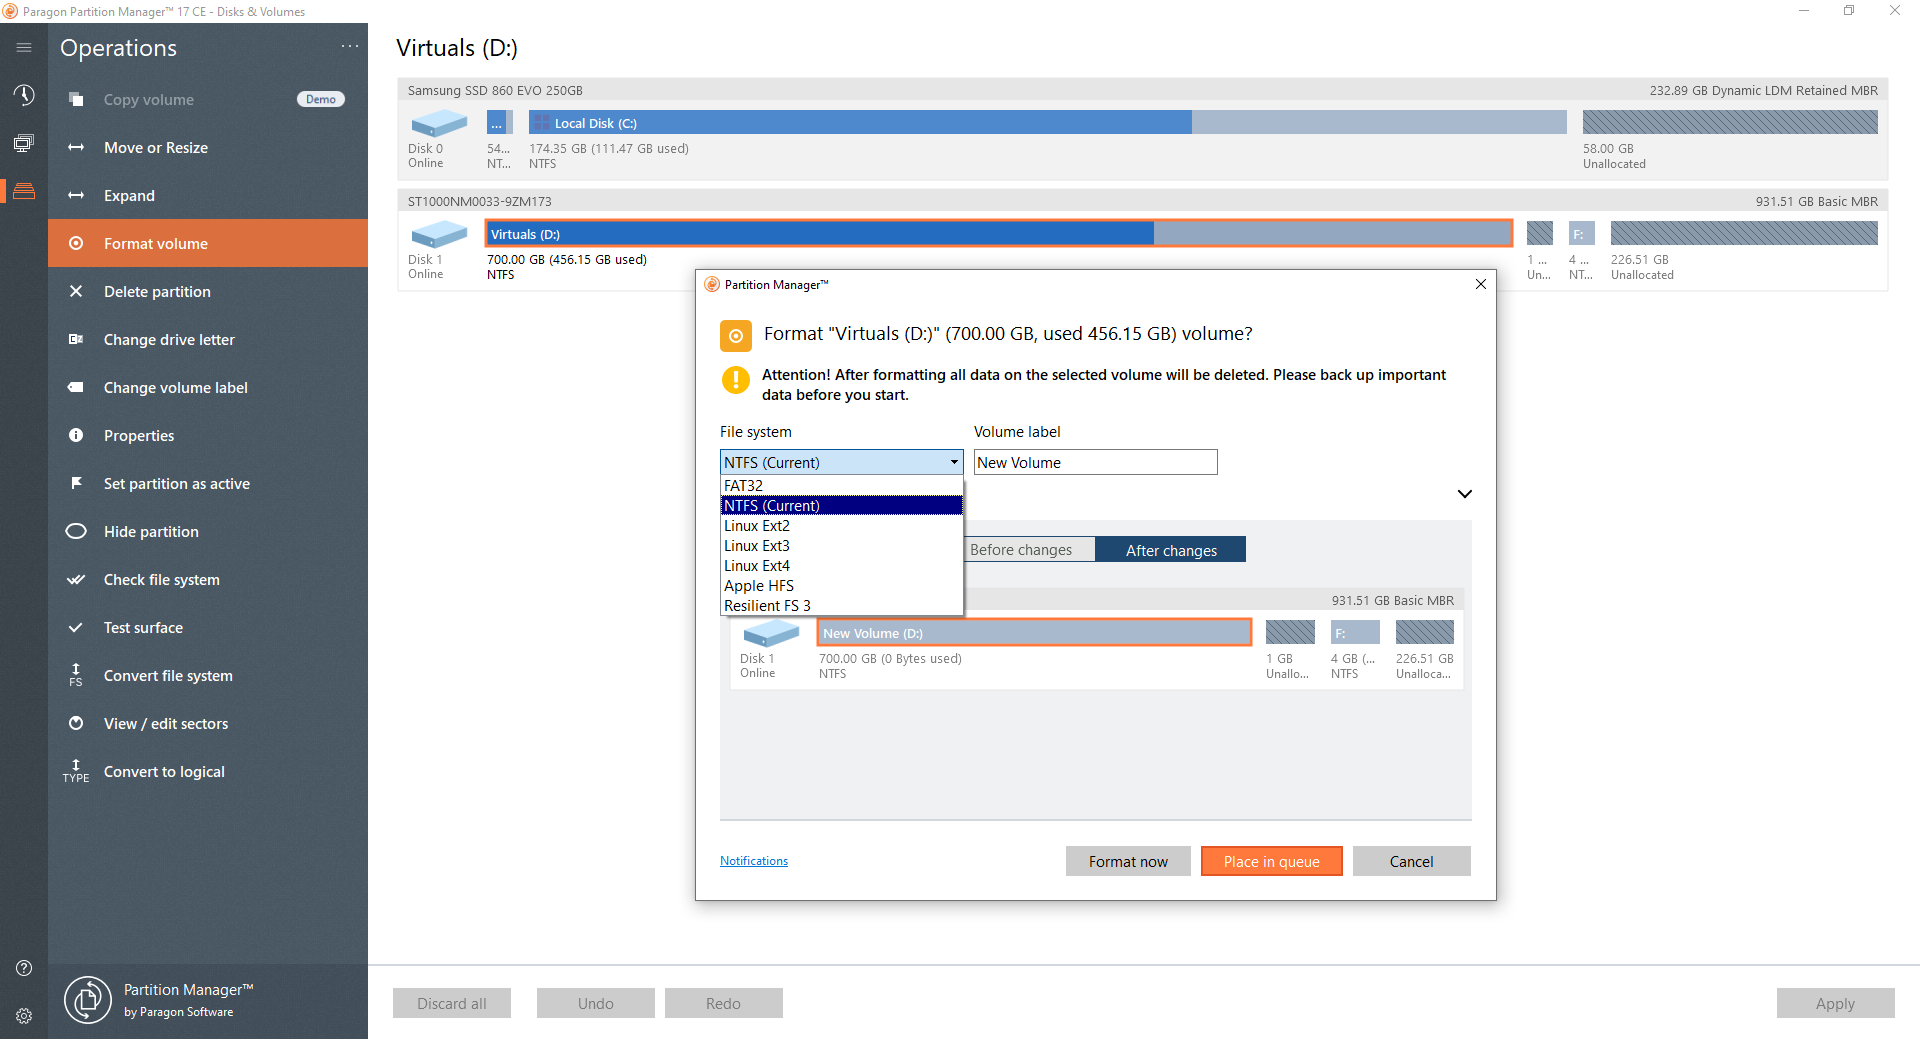Open the Settings gear in bottom-left corner

click(x=23, y=1015)
